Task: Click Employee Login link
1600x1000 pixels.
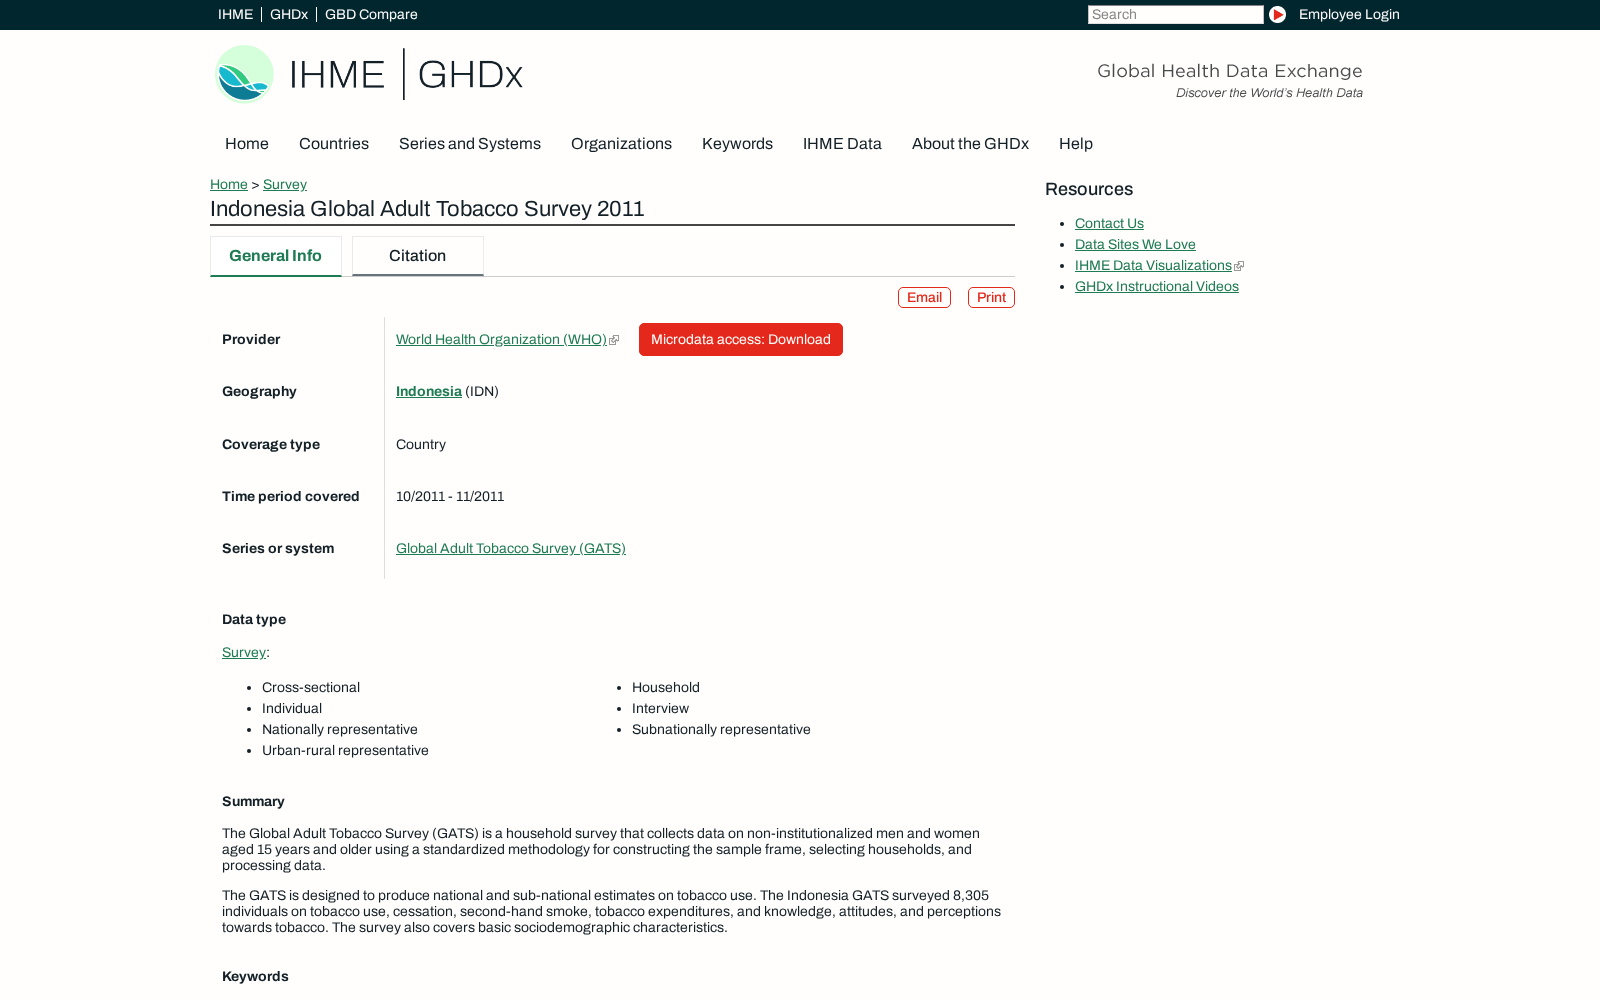Action: point(1349,15)
